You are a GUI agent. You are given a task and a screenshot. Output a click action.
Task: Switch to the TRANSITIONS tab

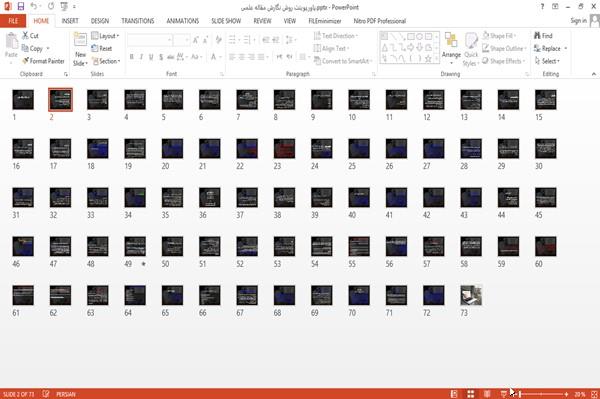138,21
